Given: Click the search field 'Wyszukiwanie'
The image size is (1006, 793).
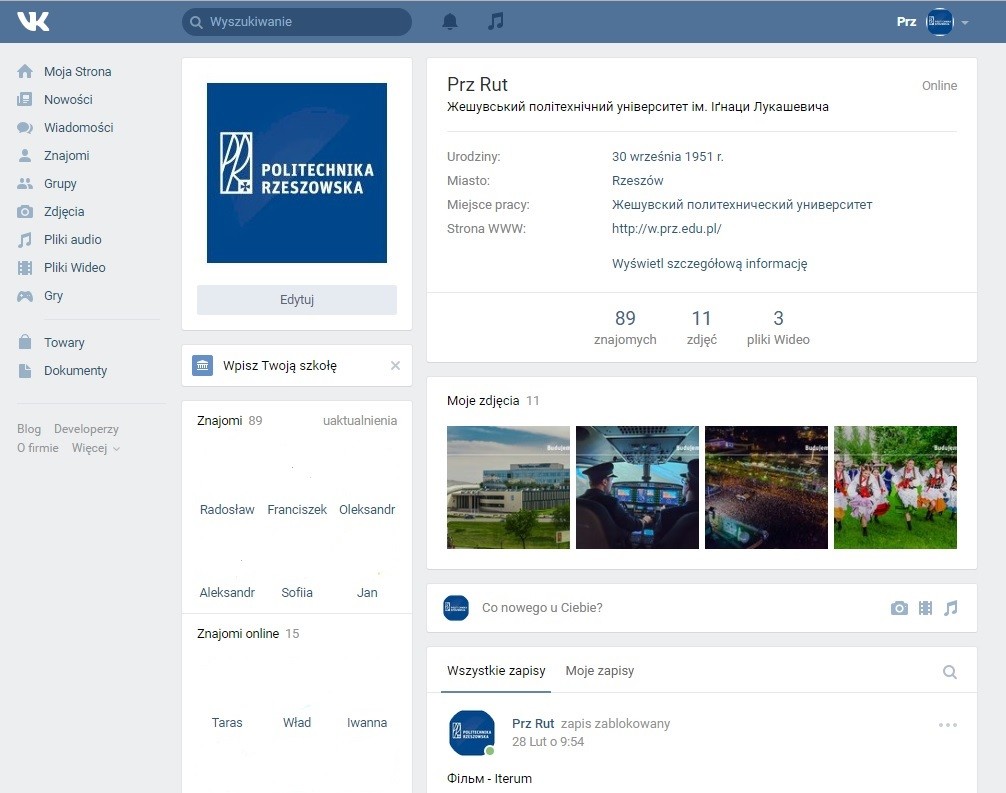Looking at the screenshot, I should [x=297, y=22].
